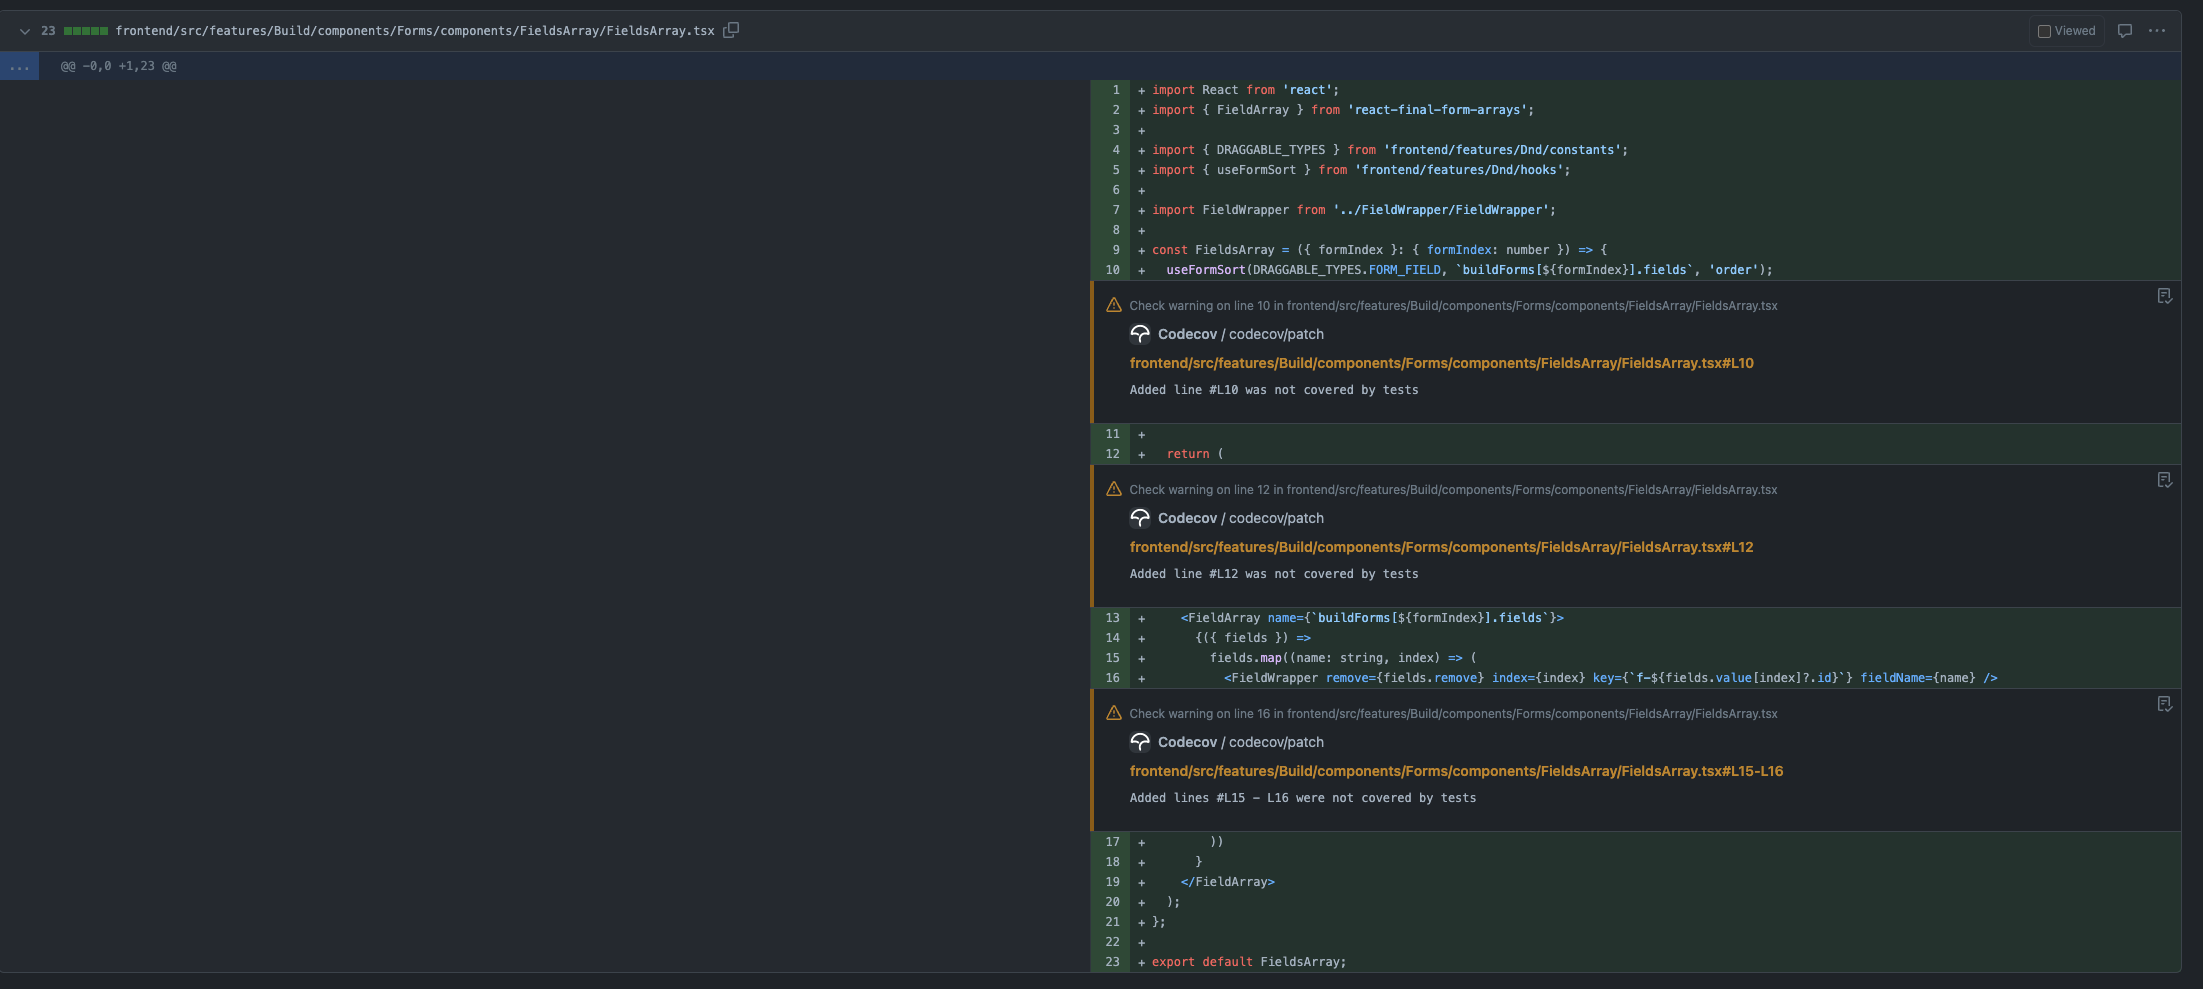Open annotation details for line 16 warning
This screenshot has height=989, width=2203.
2164,704
